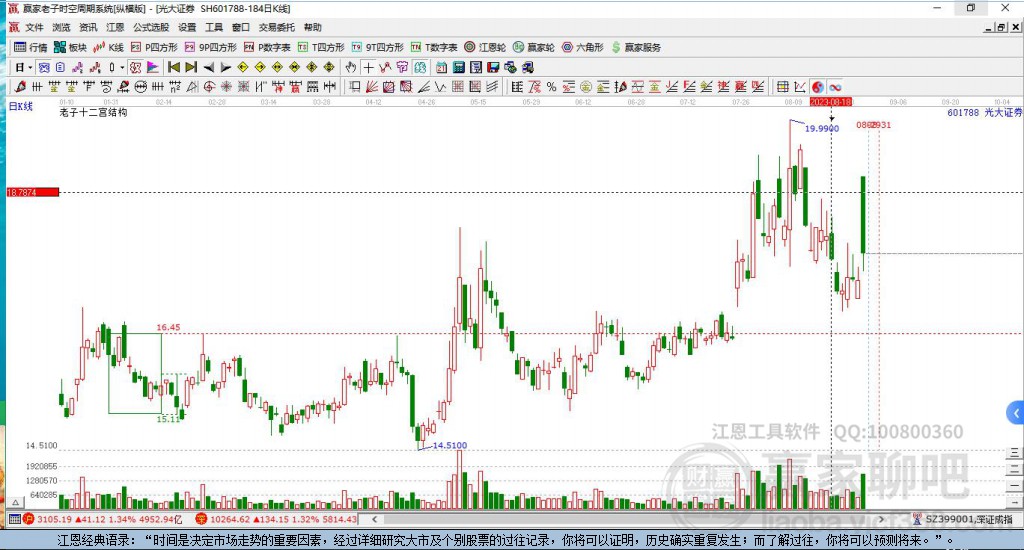Open the 江恩轮 Gann wheel
Viewport: 1024px width, 550px height.
(x=485, y=47)
